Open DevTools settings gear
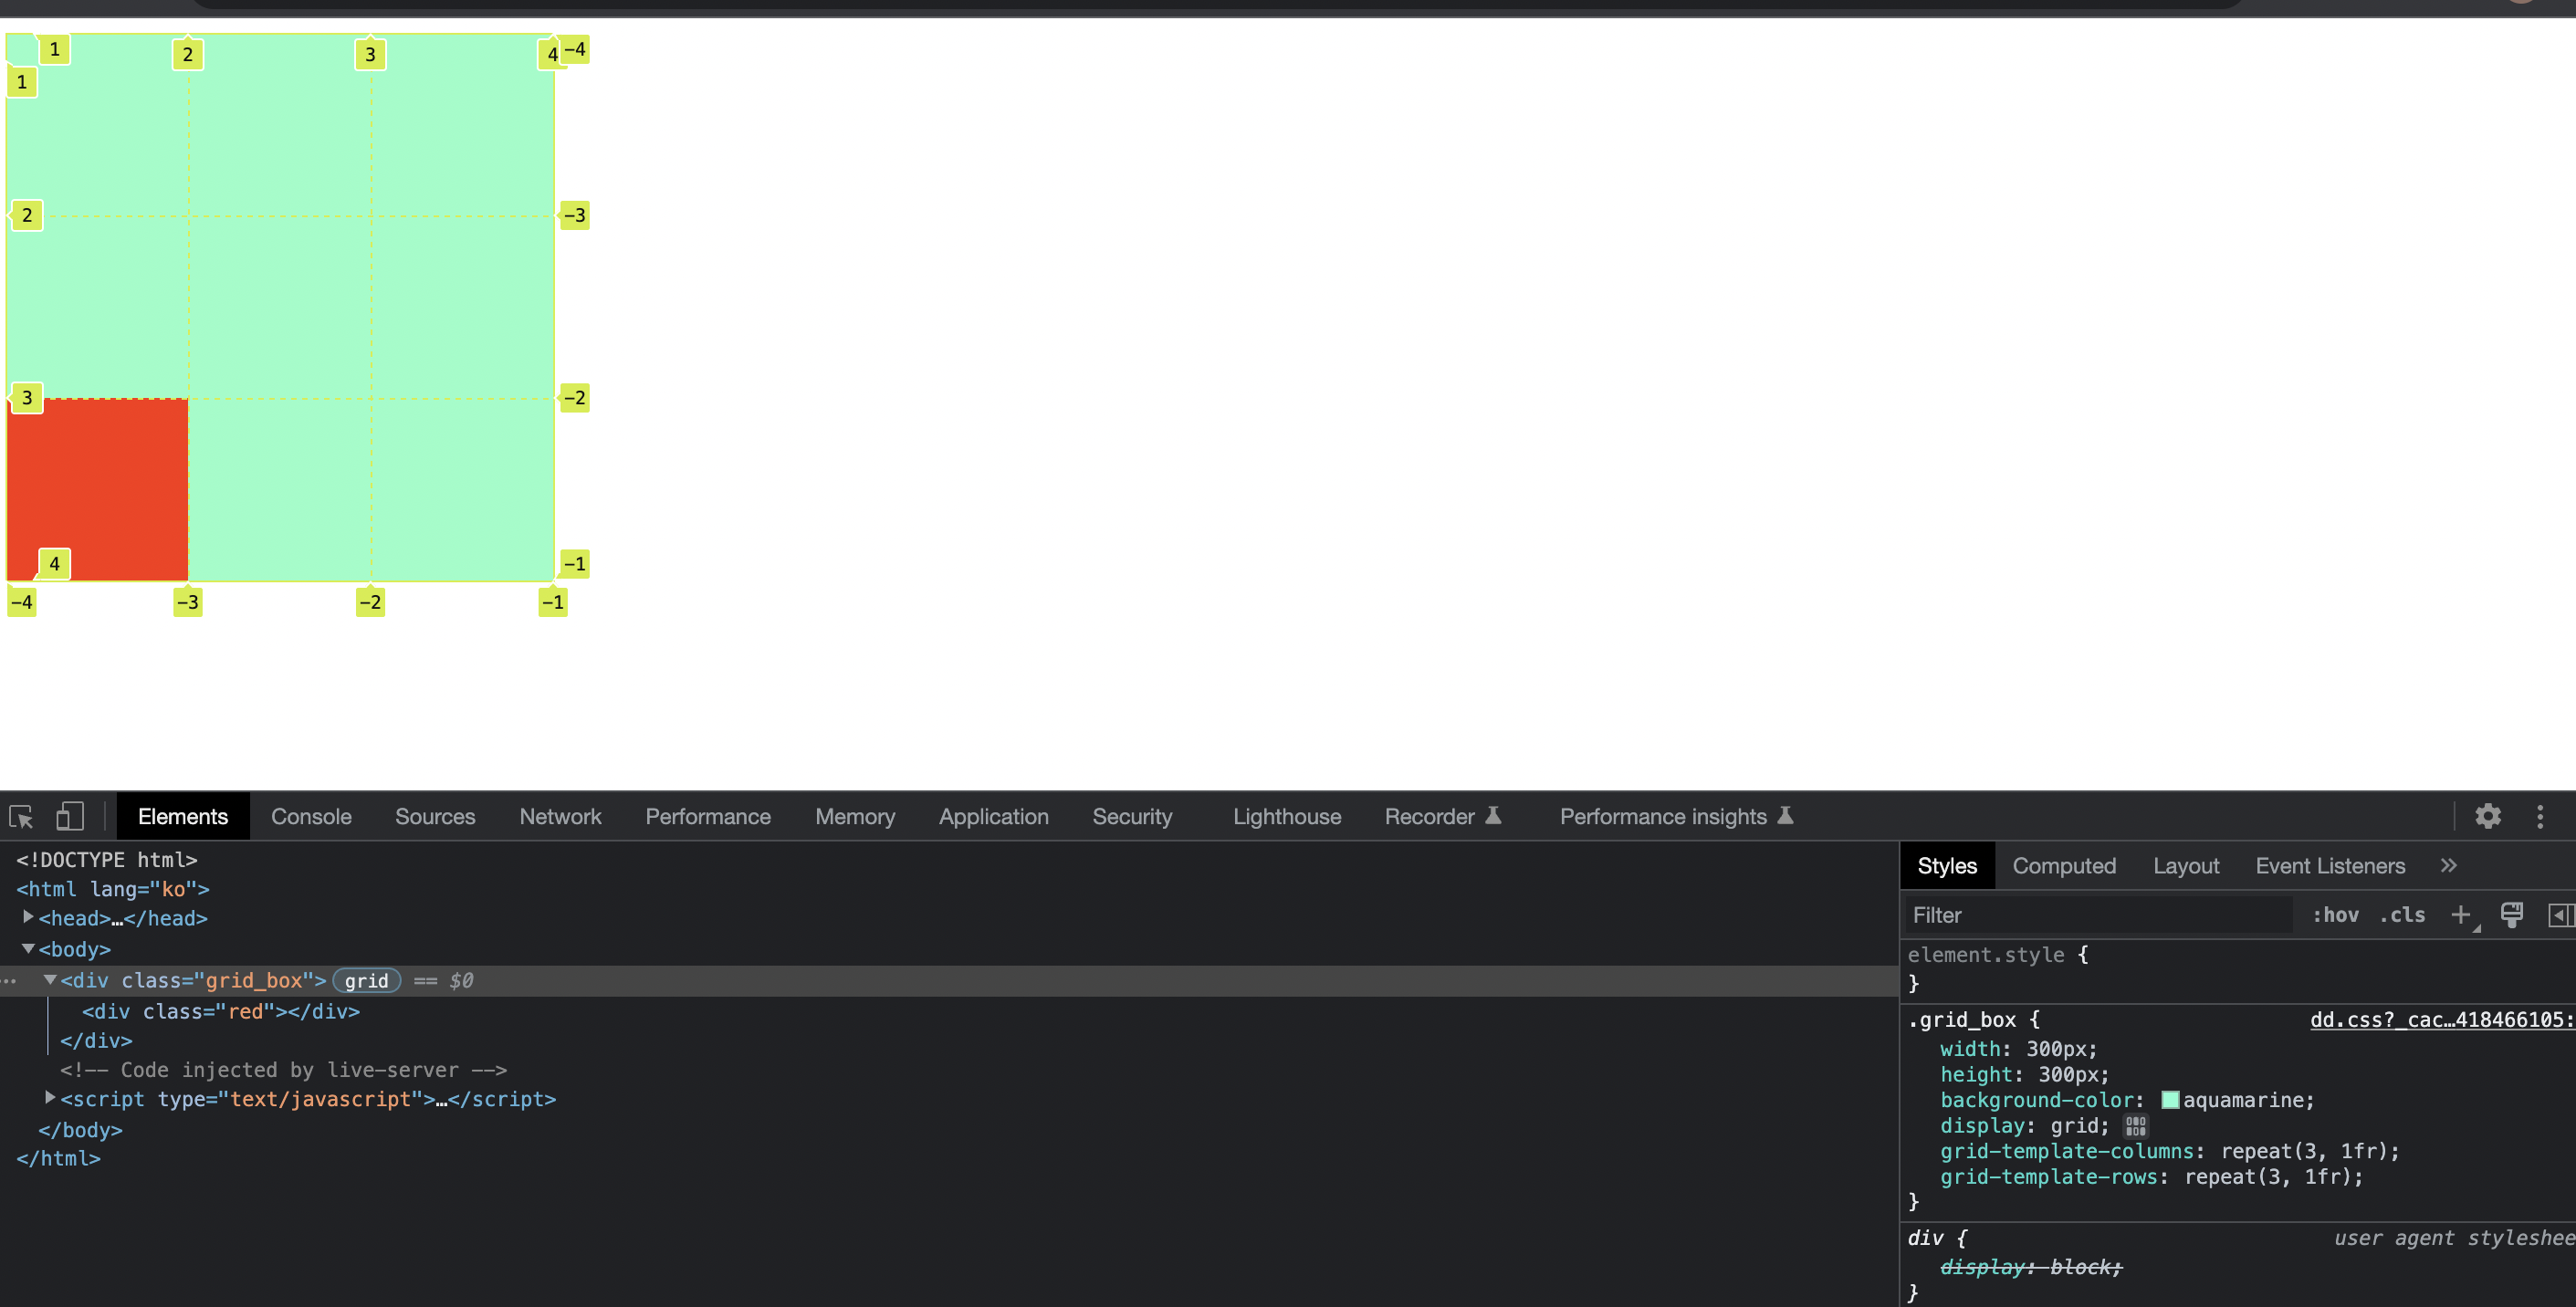The width and height of the screenshot is (2576, 1307). [x=2487, y=817]
